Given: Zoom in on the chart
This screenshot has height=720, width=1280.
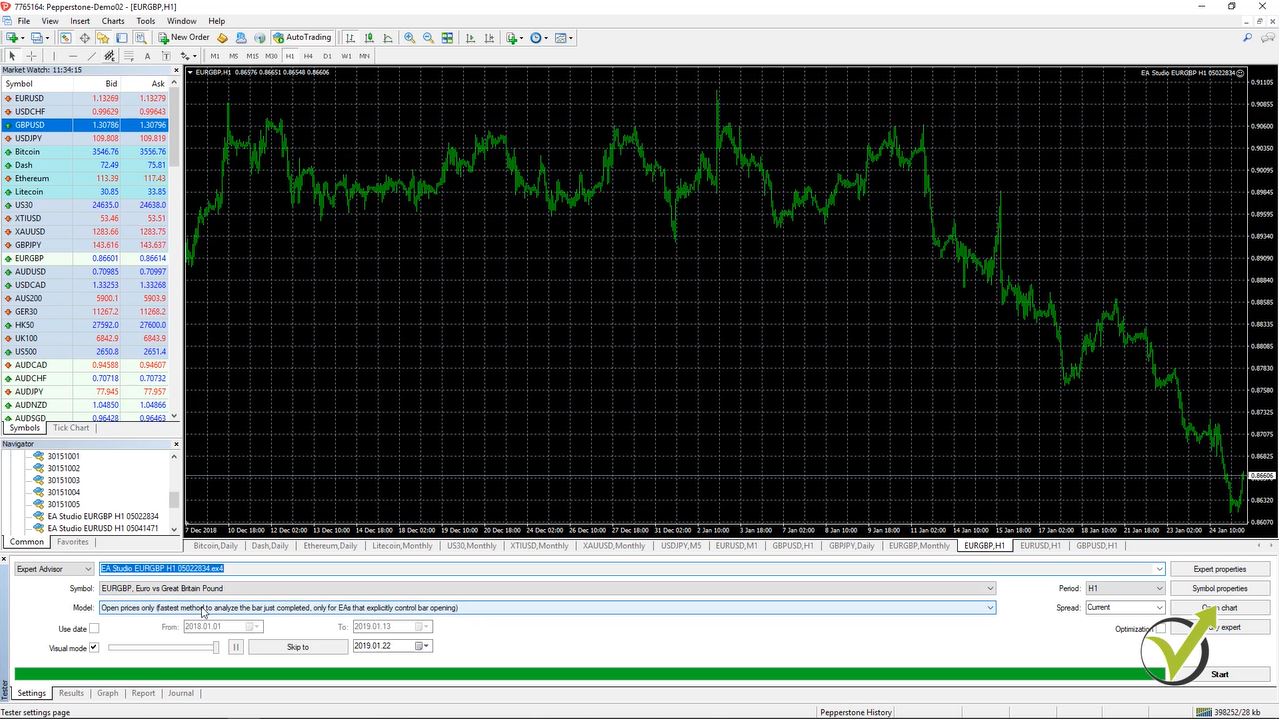Looking at the screenshot, I should click(408, 38).
